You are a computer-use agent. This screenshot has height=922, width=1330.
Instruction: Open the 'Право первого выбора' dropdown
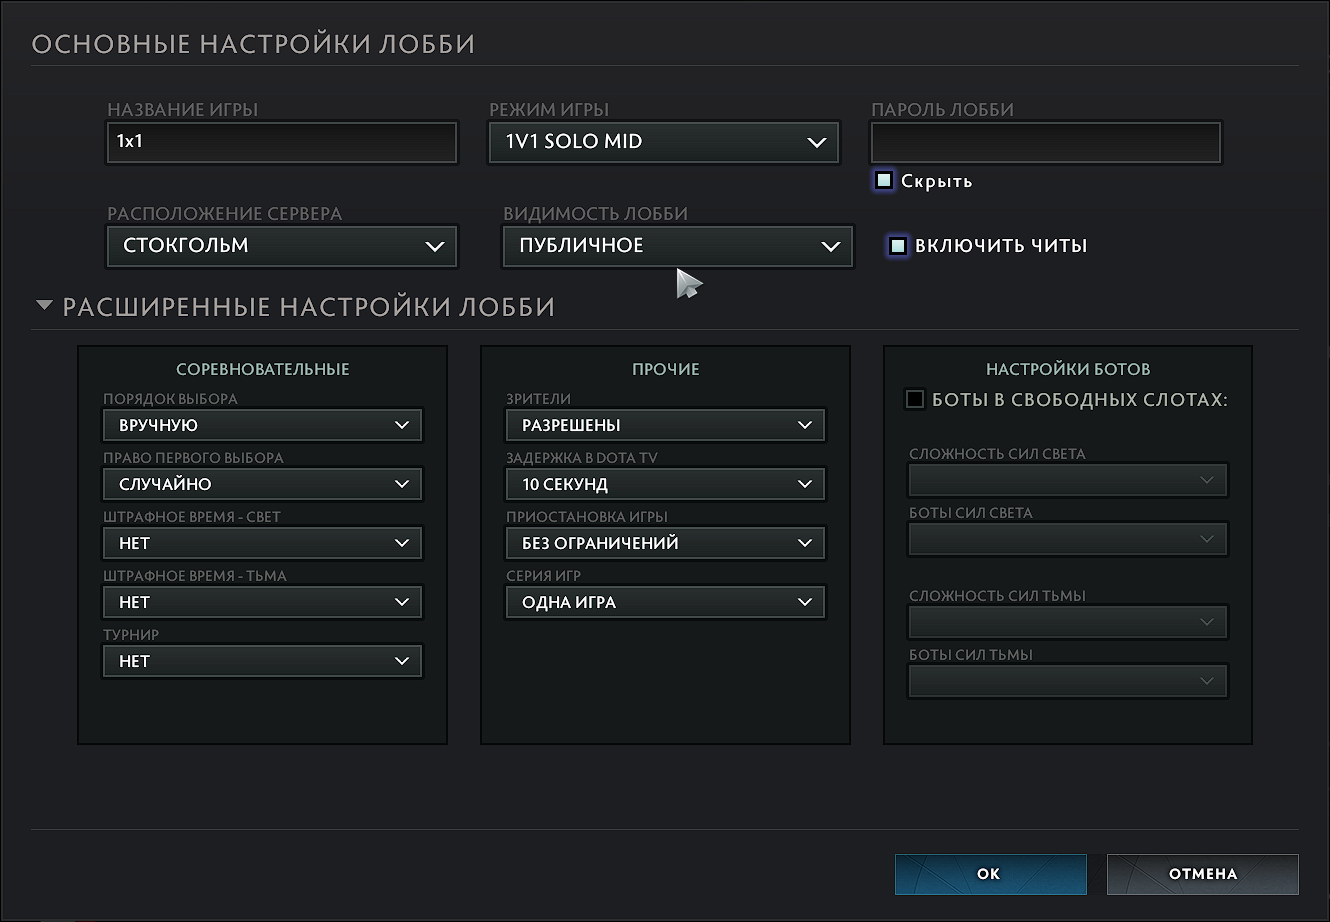pos(262,484)
